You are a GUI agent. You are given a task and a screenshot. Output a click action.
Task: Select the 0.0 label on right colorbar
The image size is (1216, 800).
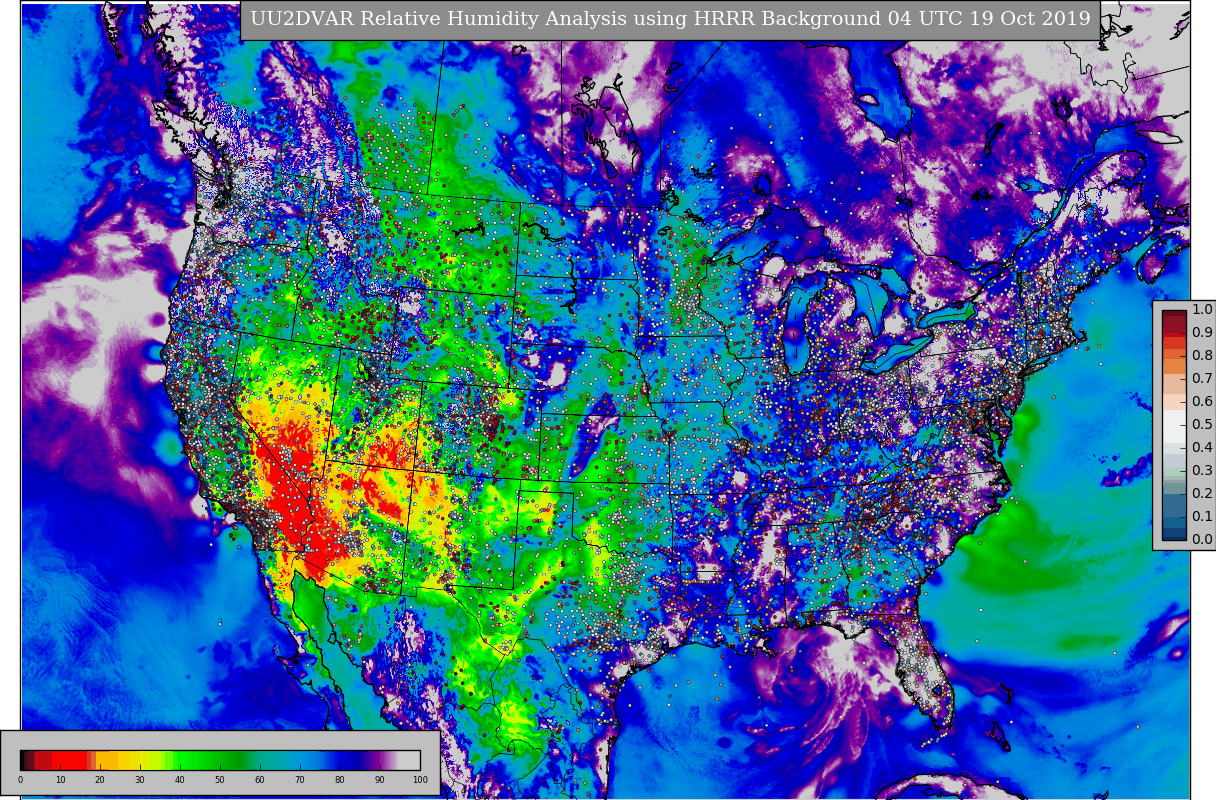pos(1202,540)
